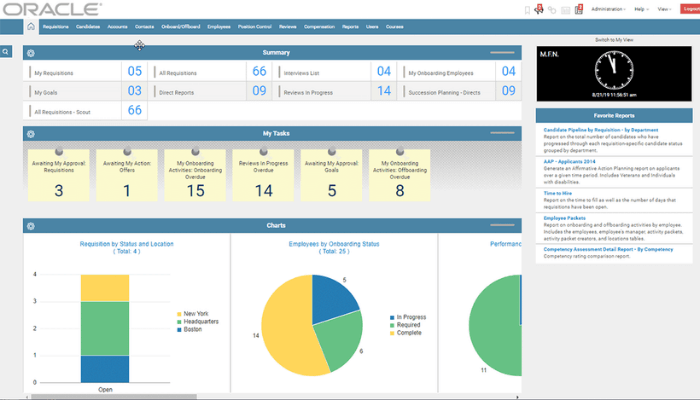Expand the Administration dropdown menu
The width and height of the screenshot is (700, 400).
pyautogui.click(x=608, y=9)
